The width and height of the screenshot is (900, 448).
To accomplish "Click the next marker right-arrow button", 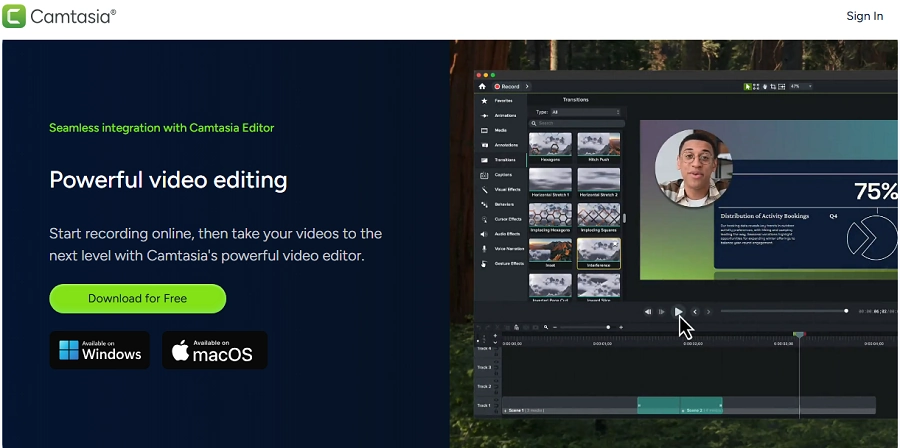I will pyautogui.click(x=708, y=312).
